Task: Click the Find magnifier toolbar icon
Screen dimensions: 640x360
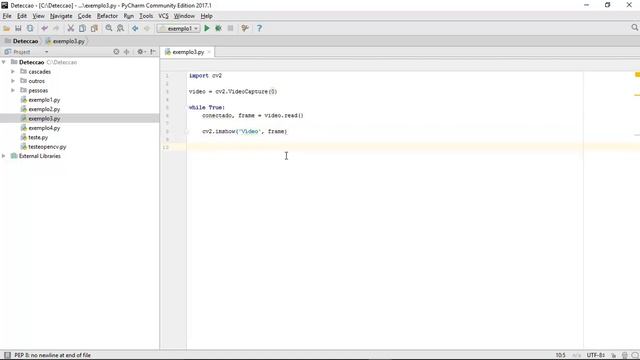Action: (x=109, y=28)
